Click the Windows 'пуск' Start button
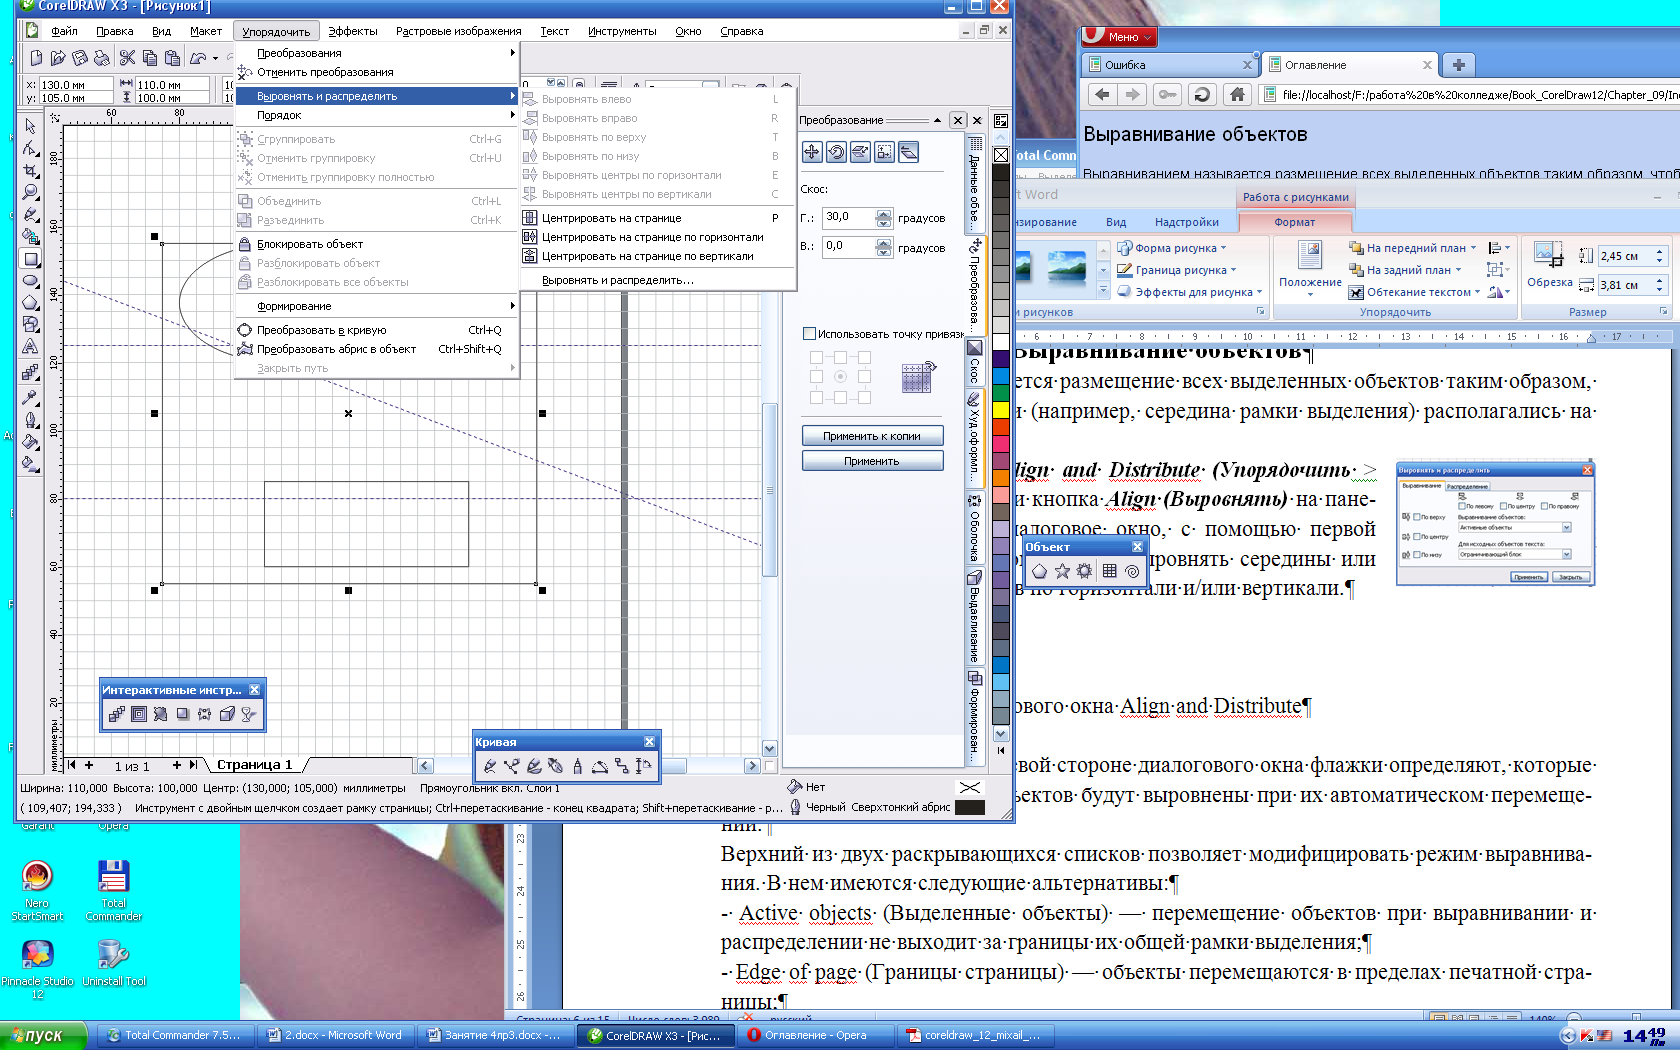This screenshot has width=1680, height=1050. pos(42,1036)
